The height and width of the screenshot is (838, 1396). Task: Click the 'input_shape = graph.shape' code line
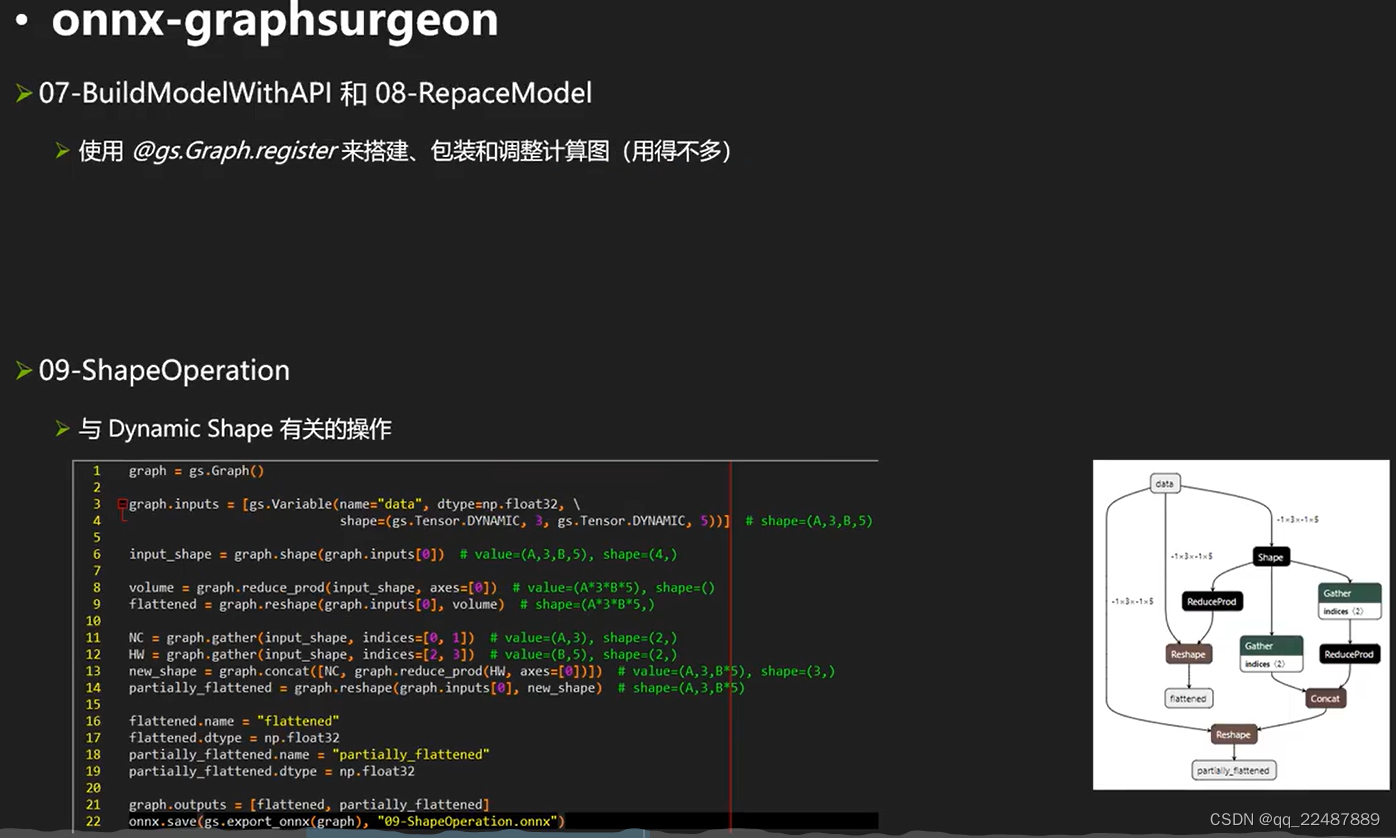404,554
